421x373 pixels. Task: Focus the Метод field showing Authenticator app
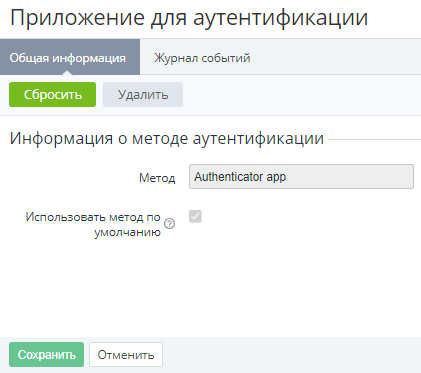[x=301, y=177]
